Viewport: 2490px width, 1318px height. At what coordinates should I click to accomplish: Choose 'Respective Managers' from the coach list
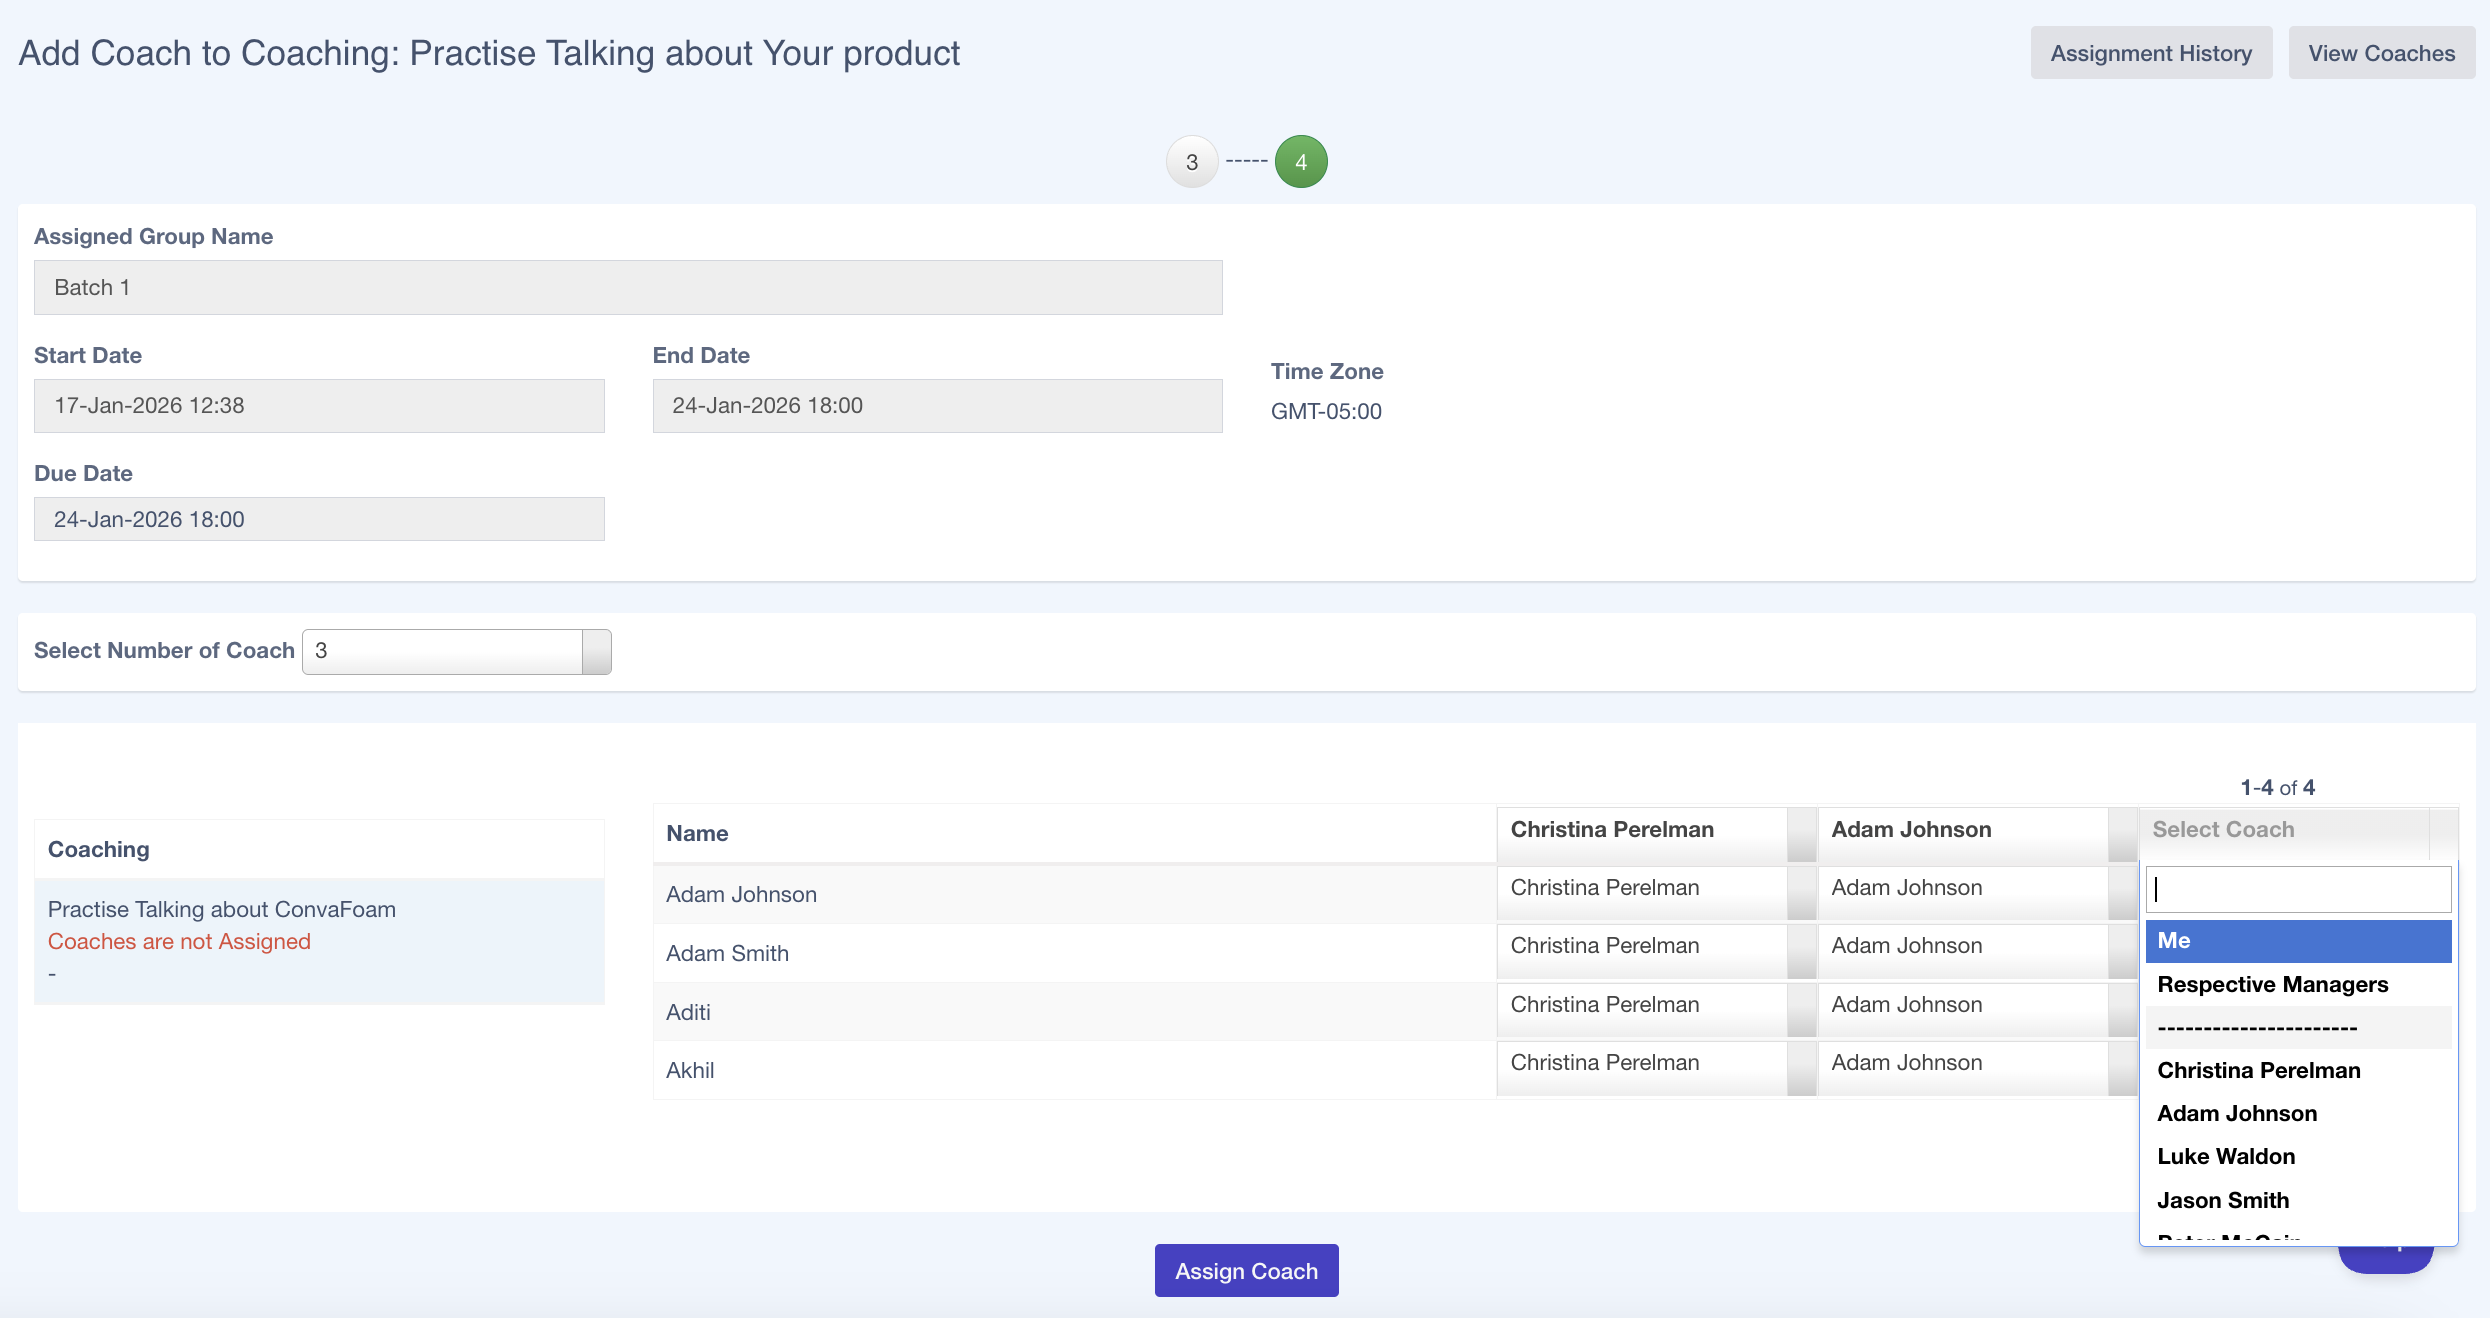pos(2272,985)
